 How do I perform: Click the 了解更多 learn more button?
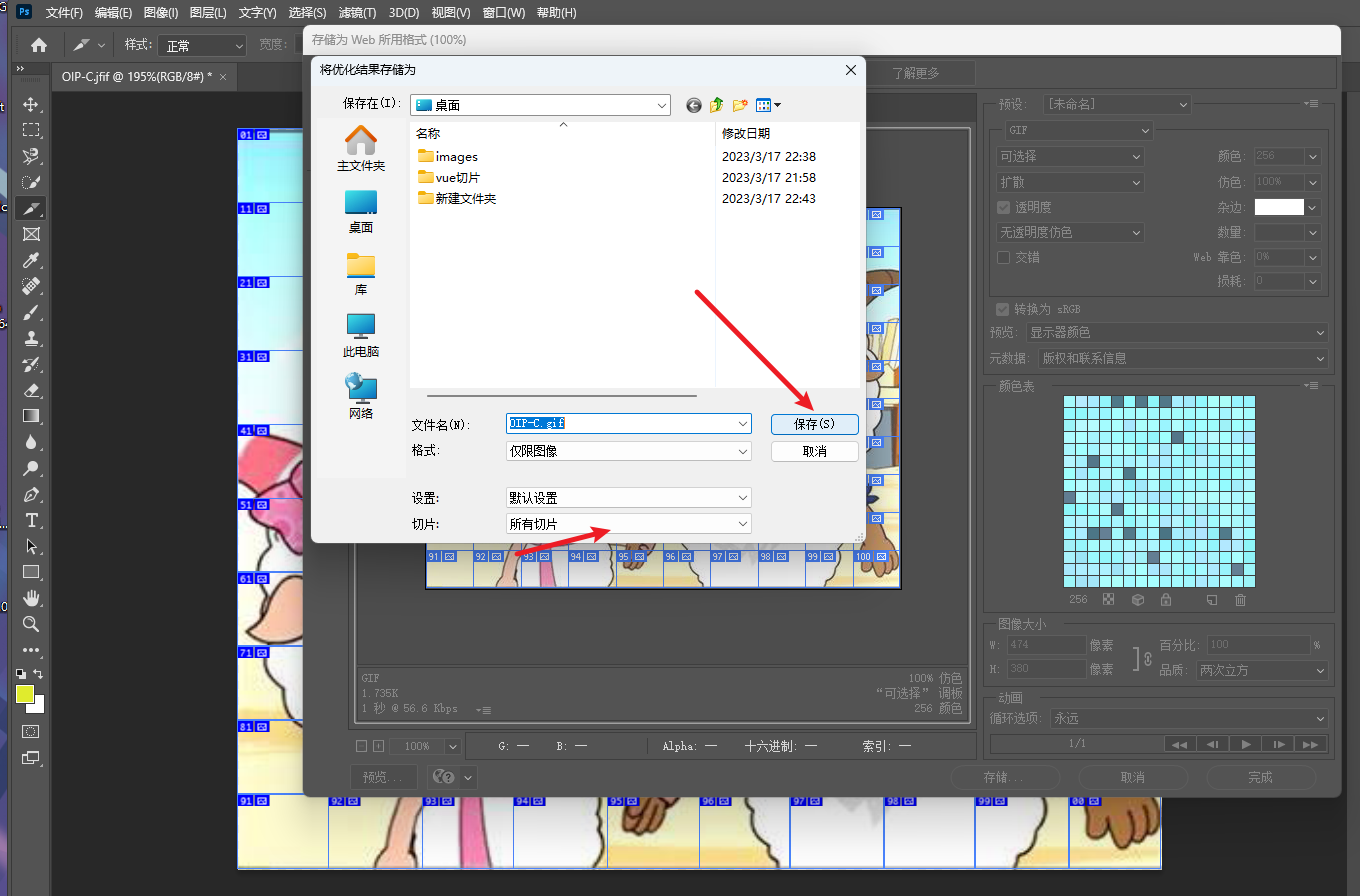pyautogui.click(x=916, y=73)
